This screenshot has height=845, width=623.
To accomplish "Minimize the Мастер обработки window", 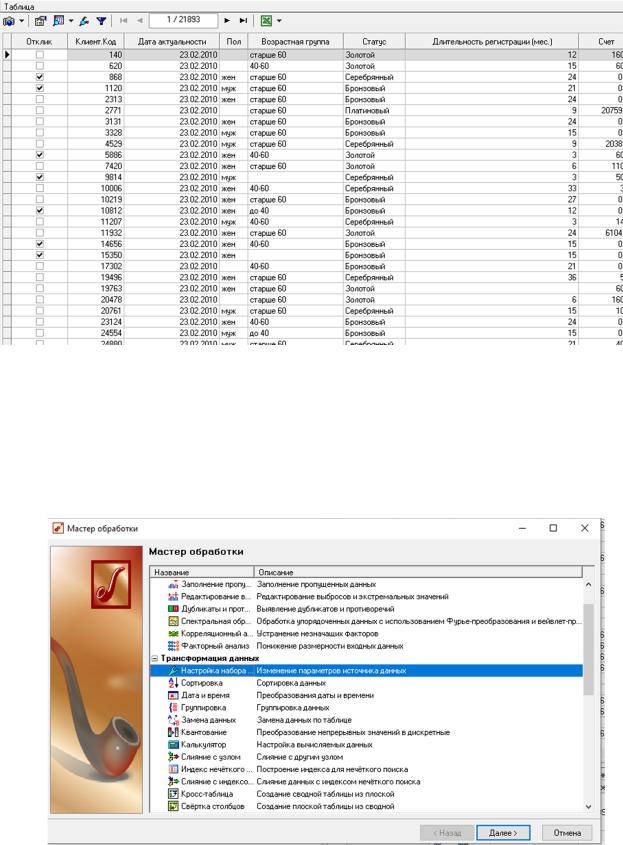I will (x=522, y=528).
